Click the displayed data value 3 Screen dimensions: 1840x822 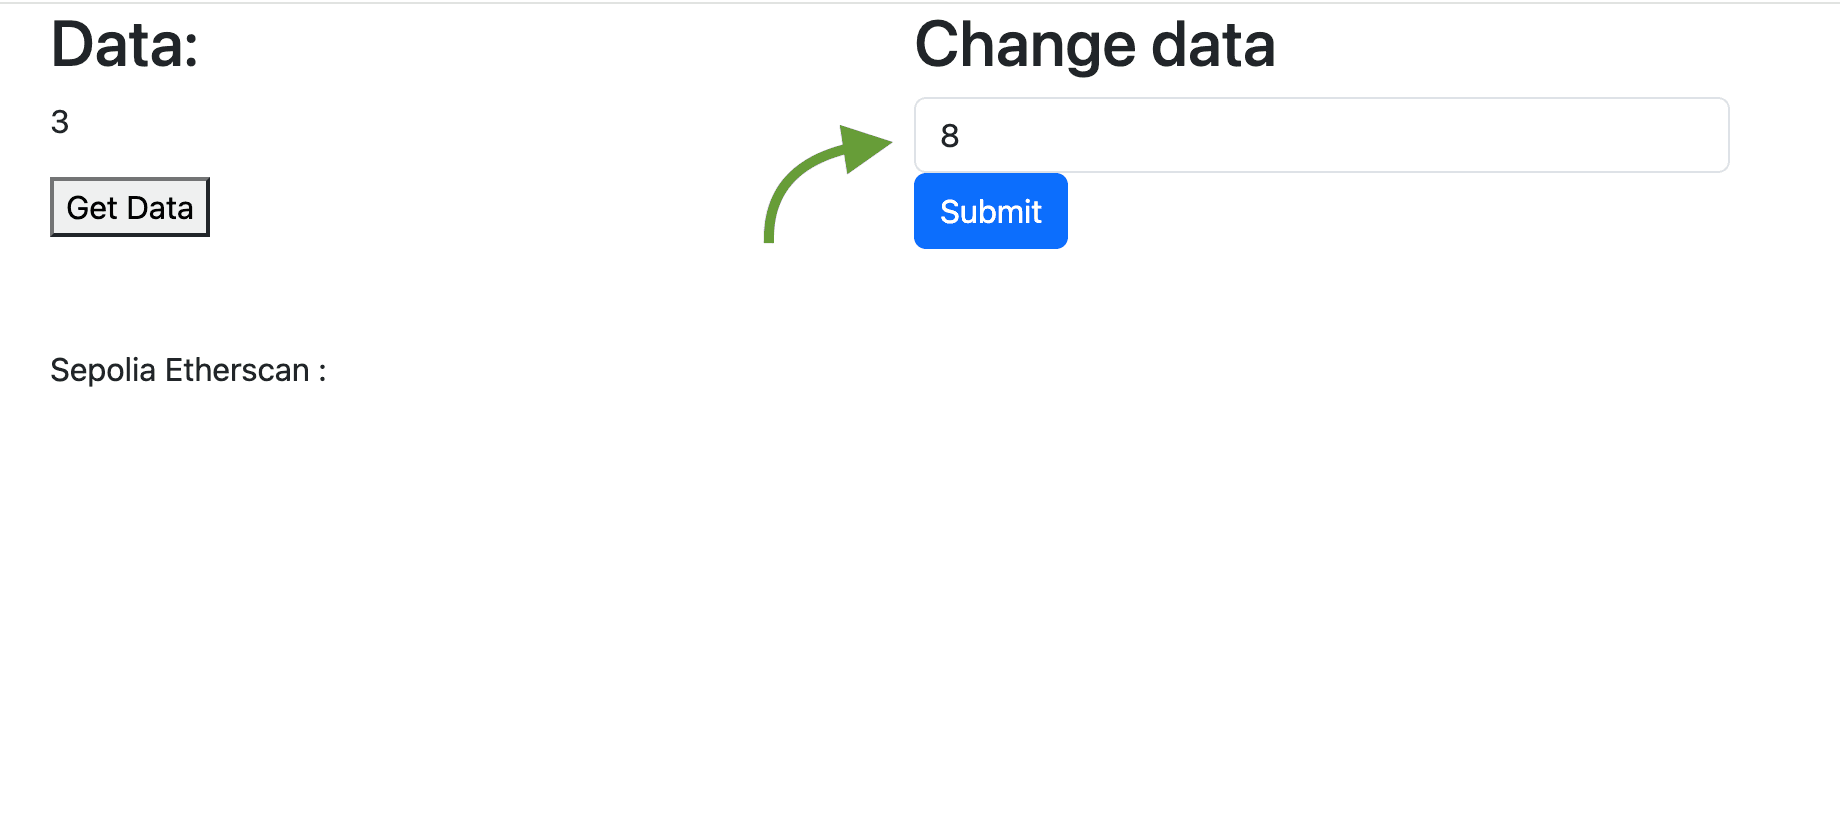[x=60, y=121]
